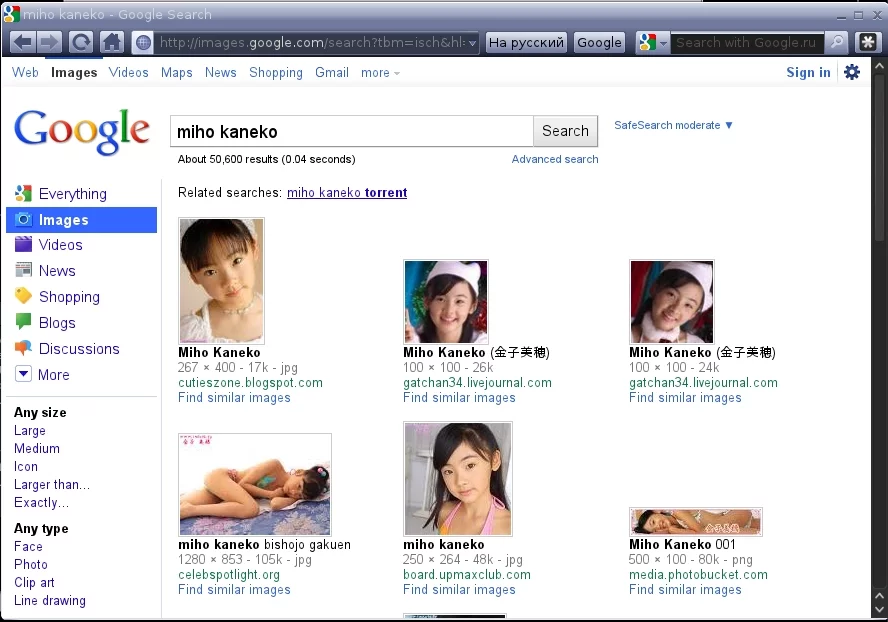Open Google settings gear icon
The image size is (888, 622).
852,72
